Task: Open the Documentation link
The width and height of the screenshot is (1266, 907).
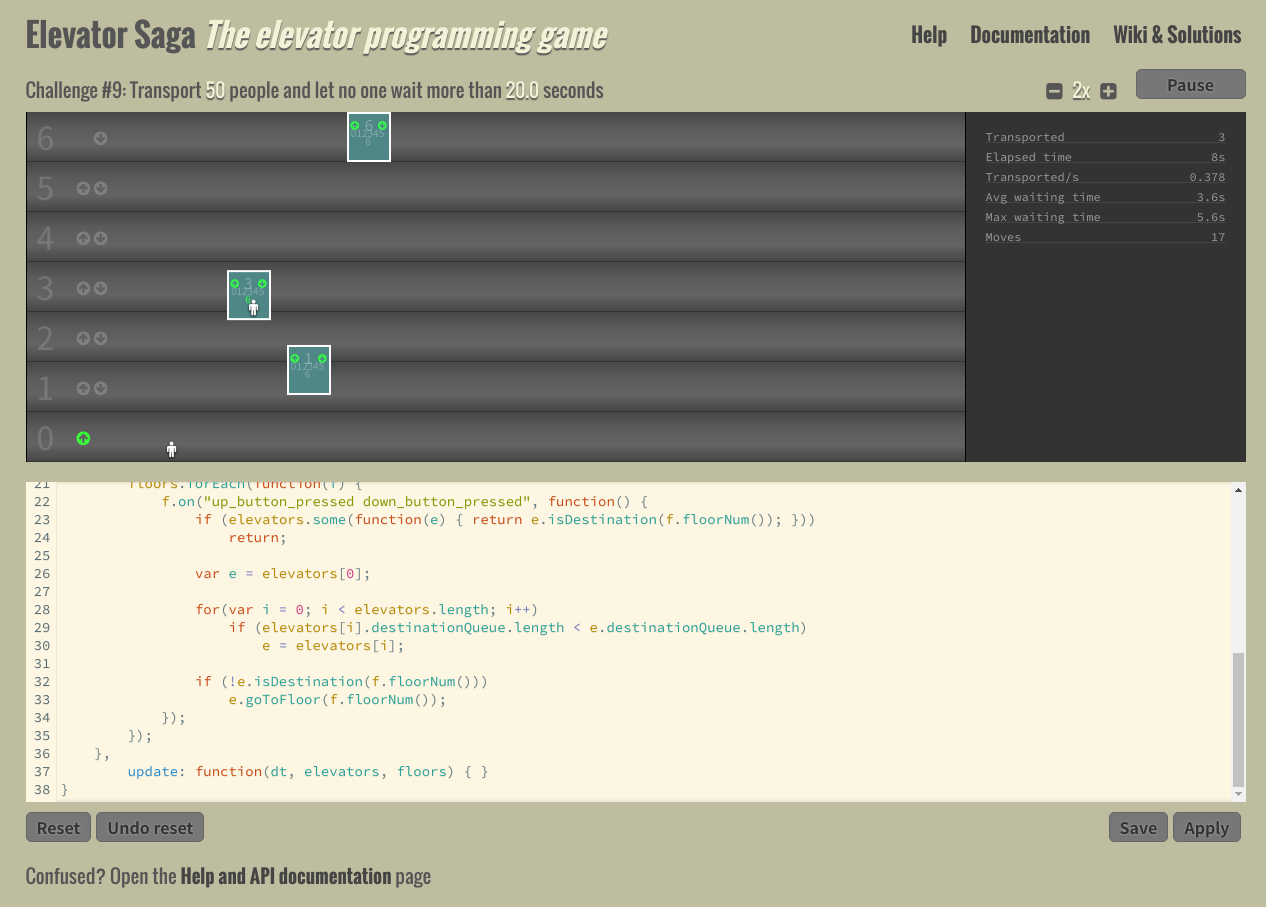Action: click(x=1030, y=35)
